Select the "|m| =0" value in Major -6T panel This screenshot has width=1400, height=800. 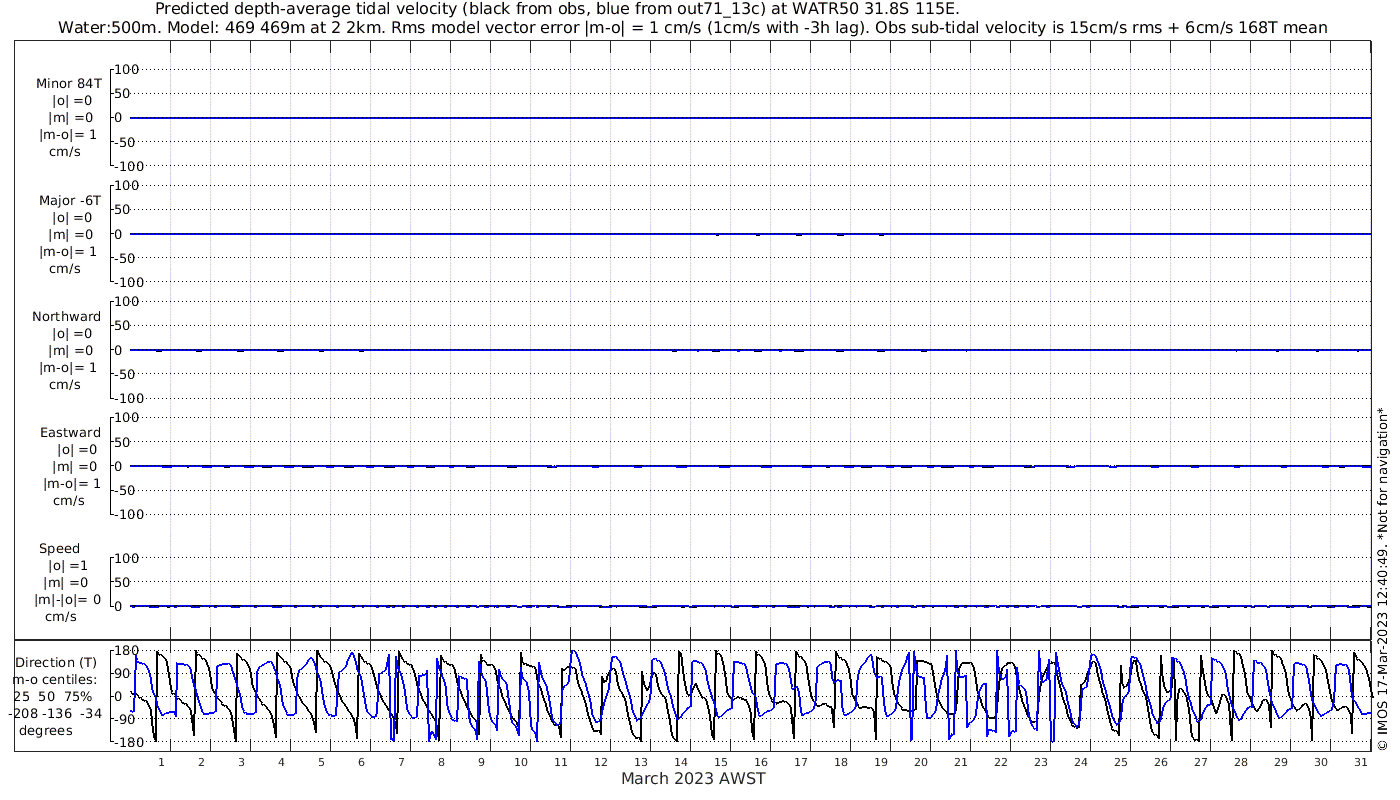coord(71,234)
